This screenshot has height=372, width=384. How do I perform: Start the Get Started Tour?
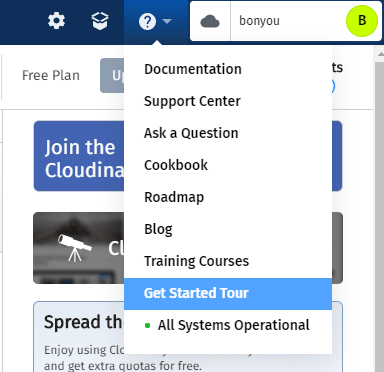coord(228,294)
